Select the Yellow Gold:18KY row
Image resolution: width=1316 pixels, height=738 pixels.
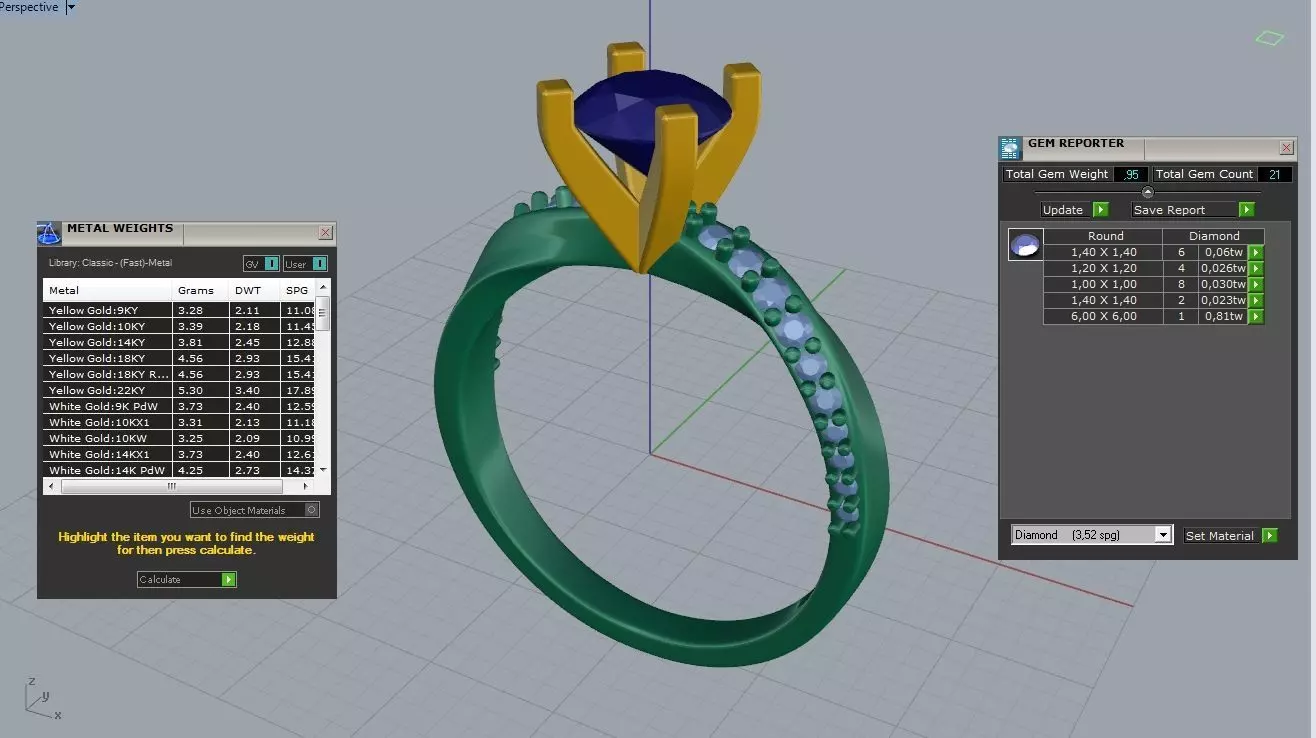coord(179,358)
